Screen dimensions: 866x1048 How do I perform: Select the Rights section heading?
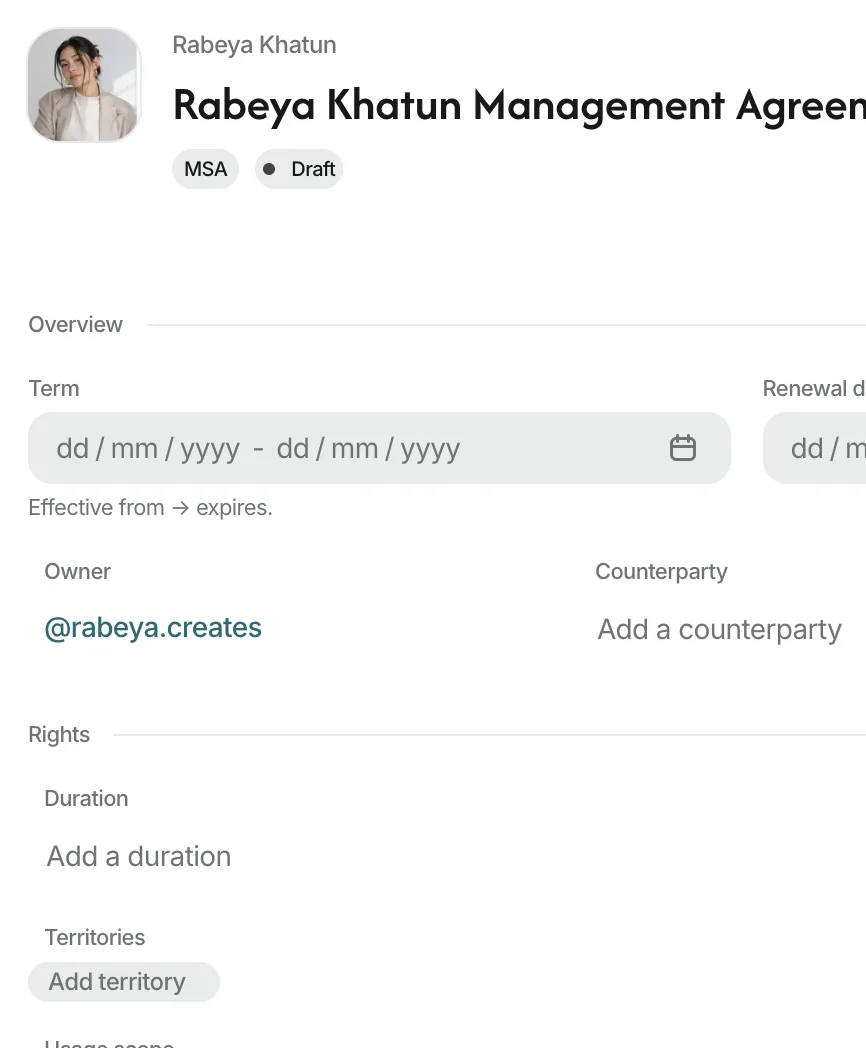(59, 735)
